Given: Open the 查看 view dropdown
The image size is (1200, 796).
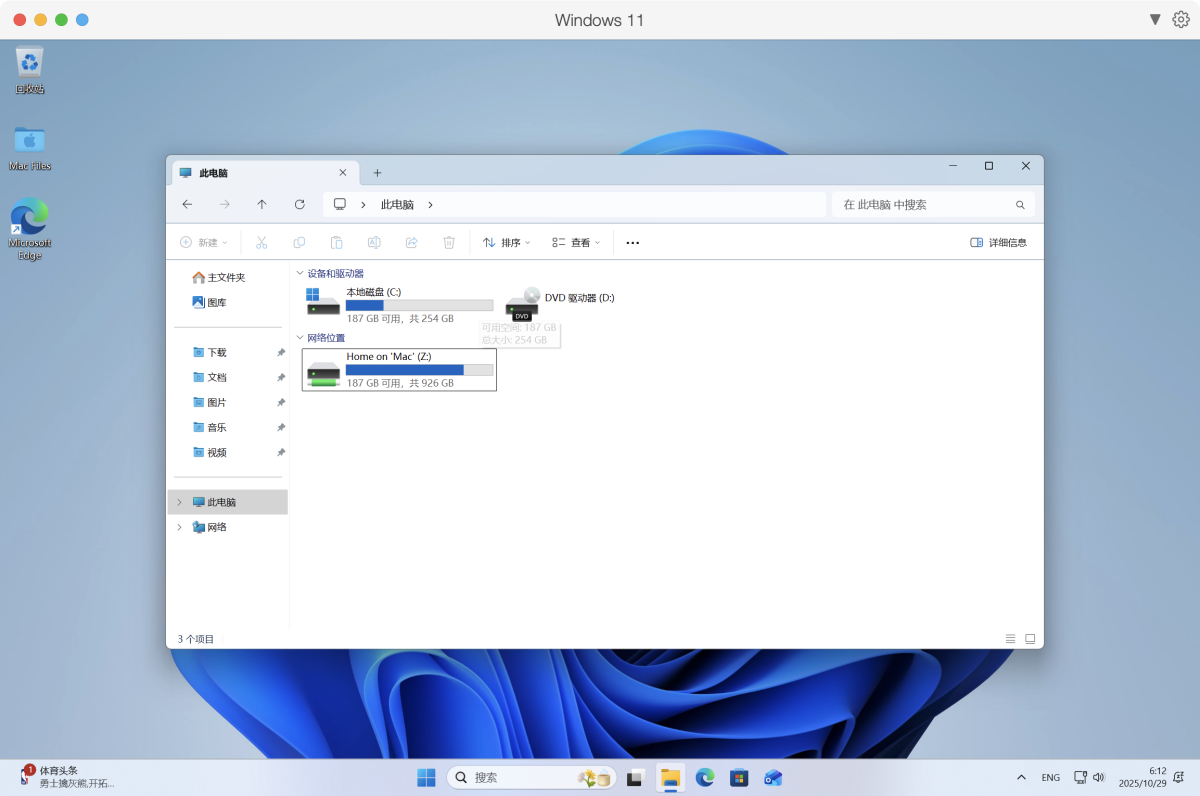Looking at the screenshot, I should [x=576, y=242].
